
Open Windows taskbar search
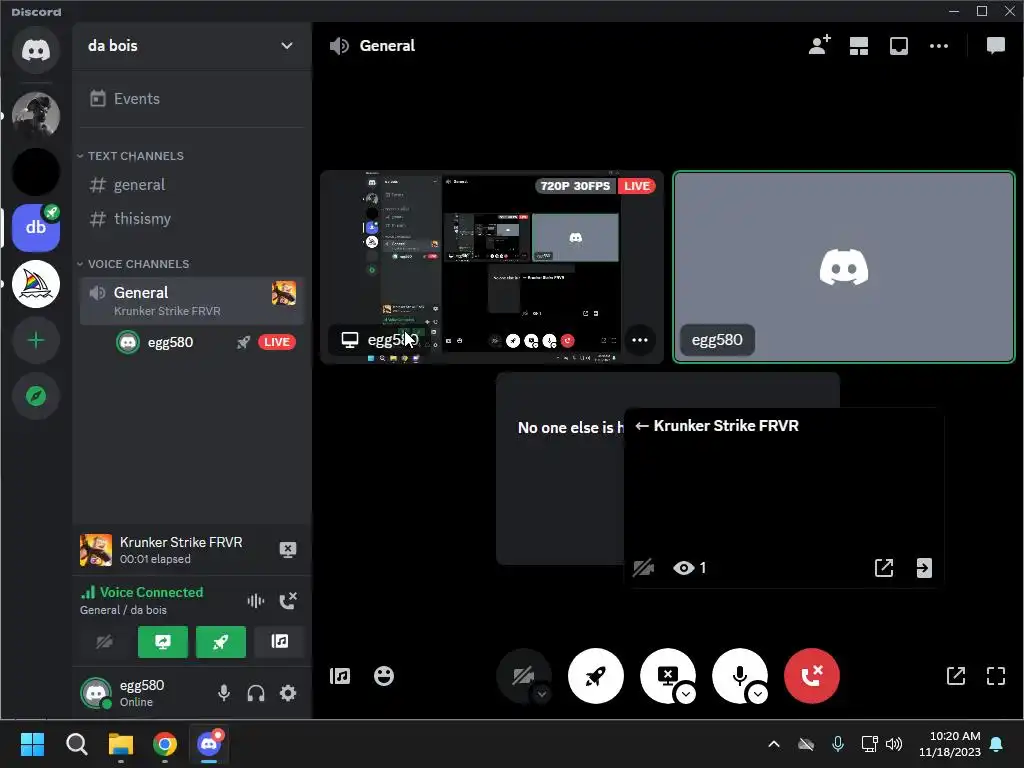click(x=76, y=744)
